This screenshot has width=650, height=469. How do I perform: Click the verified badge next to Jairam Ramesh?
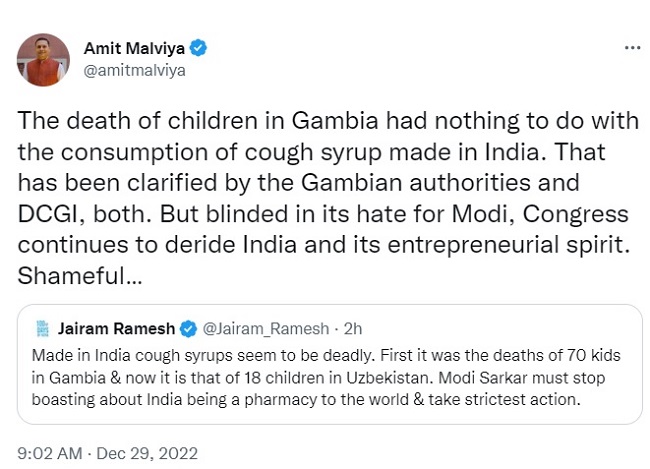coord(188,328)
